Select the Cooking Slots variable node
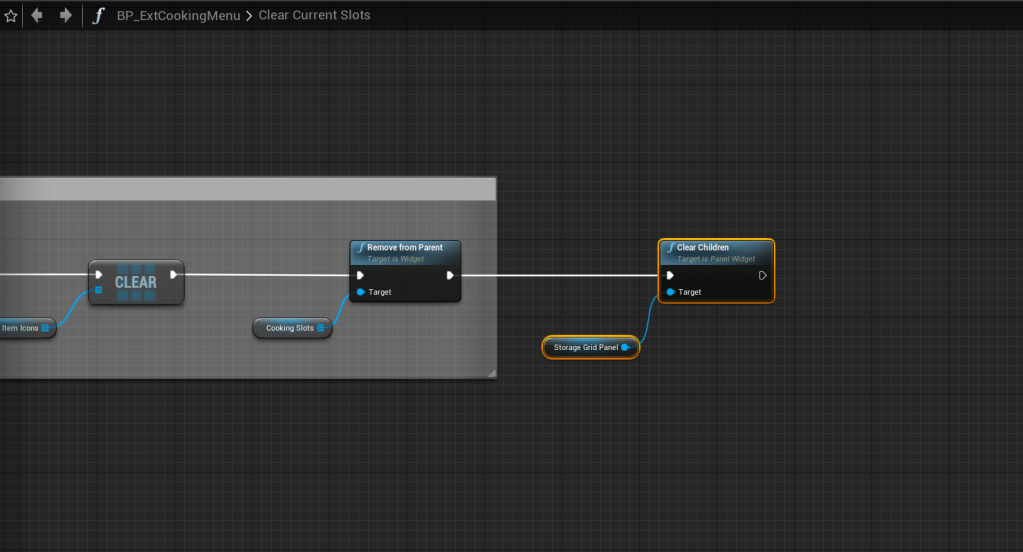The image size is (1023, 552). 292,328
